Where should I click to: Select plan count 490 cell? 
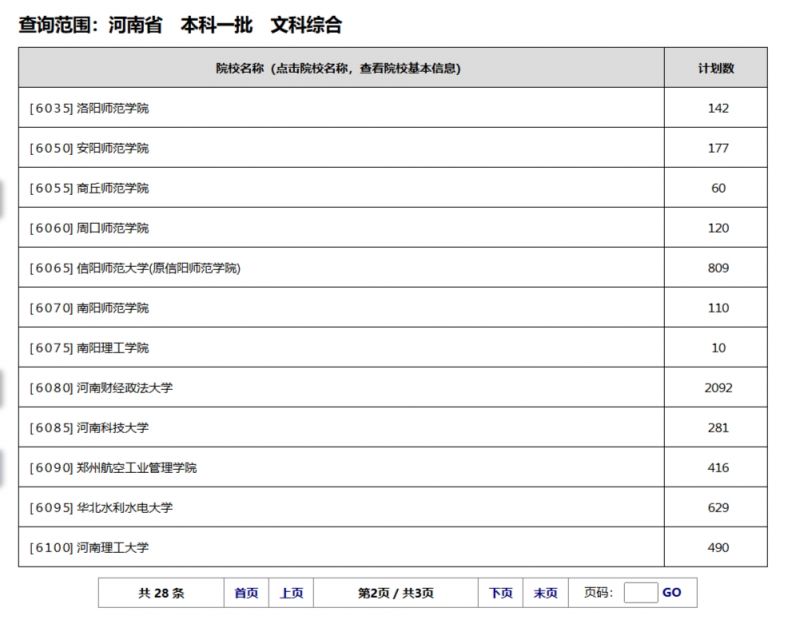pyautogui.click(x=718, y=547)
